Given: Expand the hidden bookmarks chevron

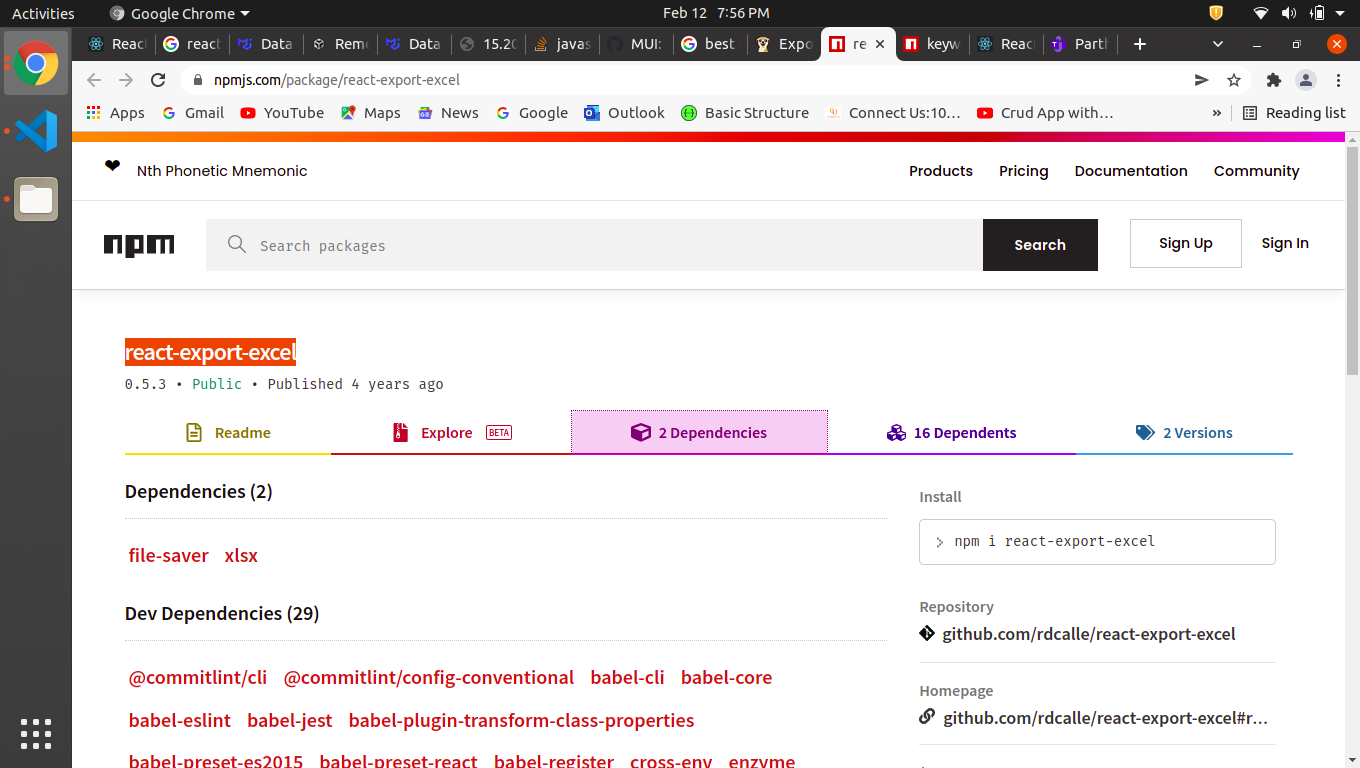Looking at the screenshot, I should click(1217, 113).
